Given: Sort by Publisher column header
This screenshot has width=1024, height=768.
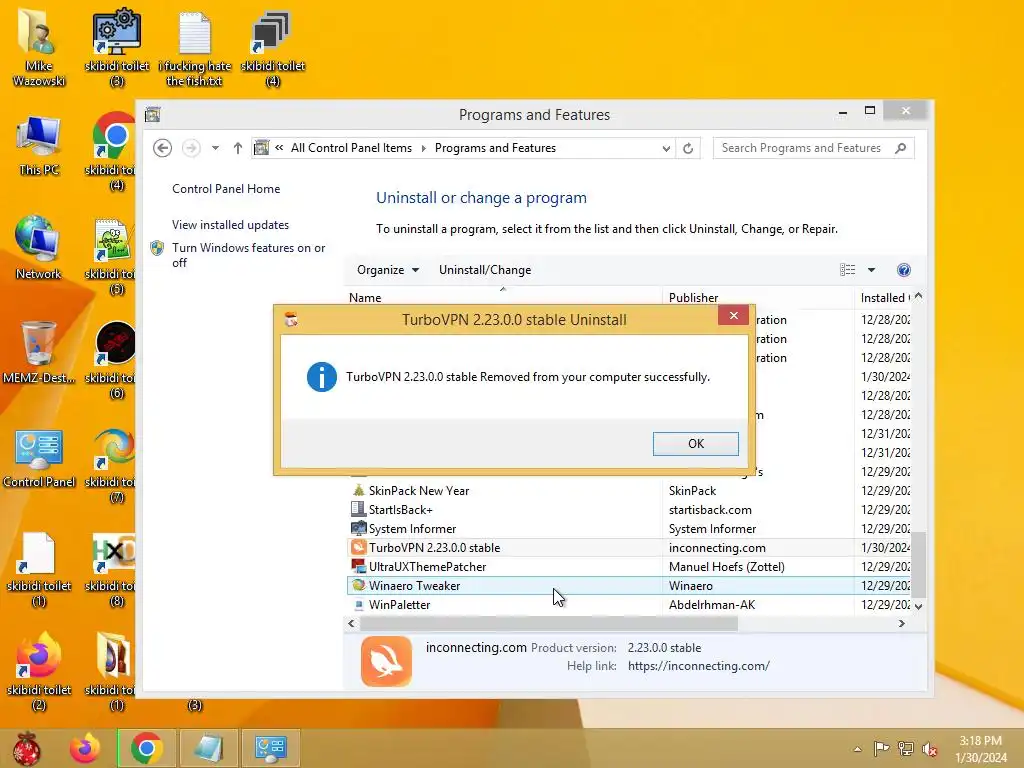Looking at the screenshot, I should point(693,298).
